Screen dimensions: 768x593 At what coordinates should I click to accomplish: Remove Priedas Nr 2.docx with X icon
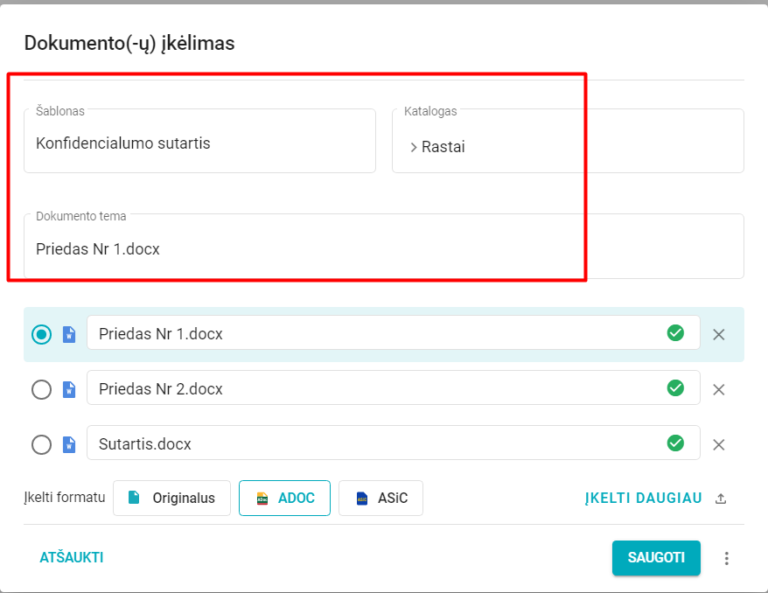pyautogui.click(x=718, y=389)
